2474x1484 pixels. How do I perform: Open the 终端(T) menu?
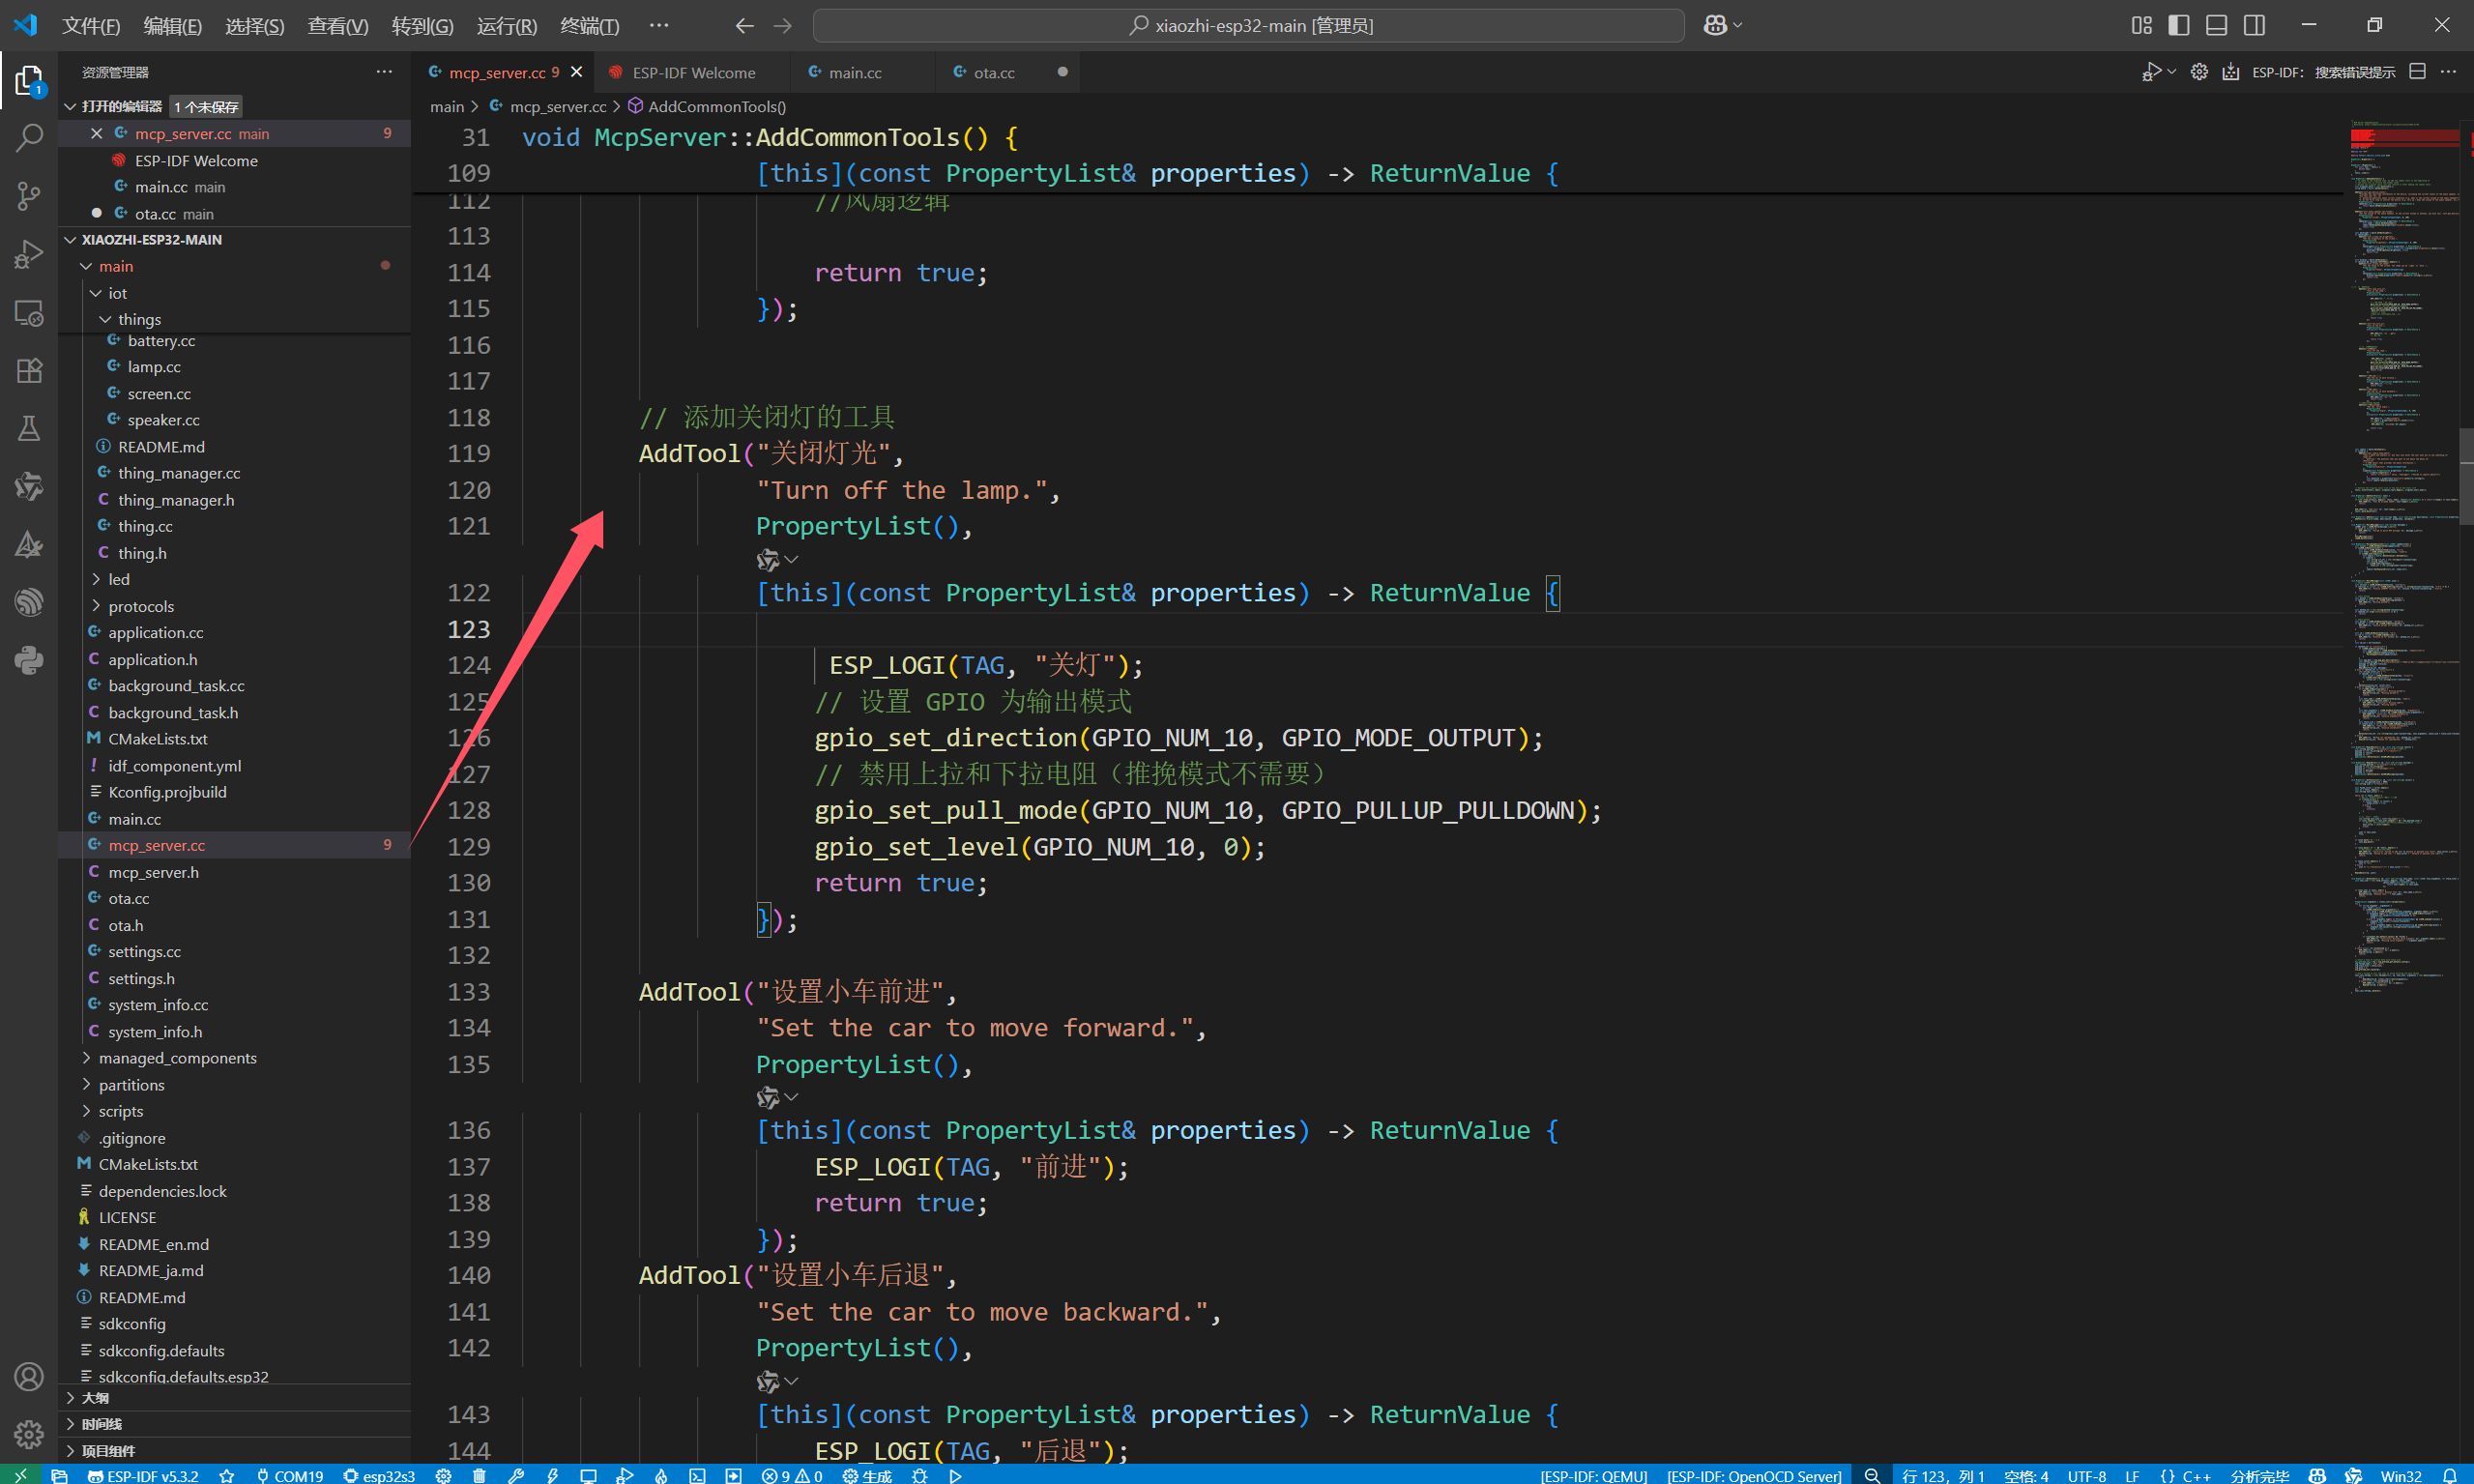point(589,25)
